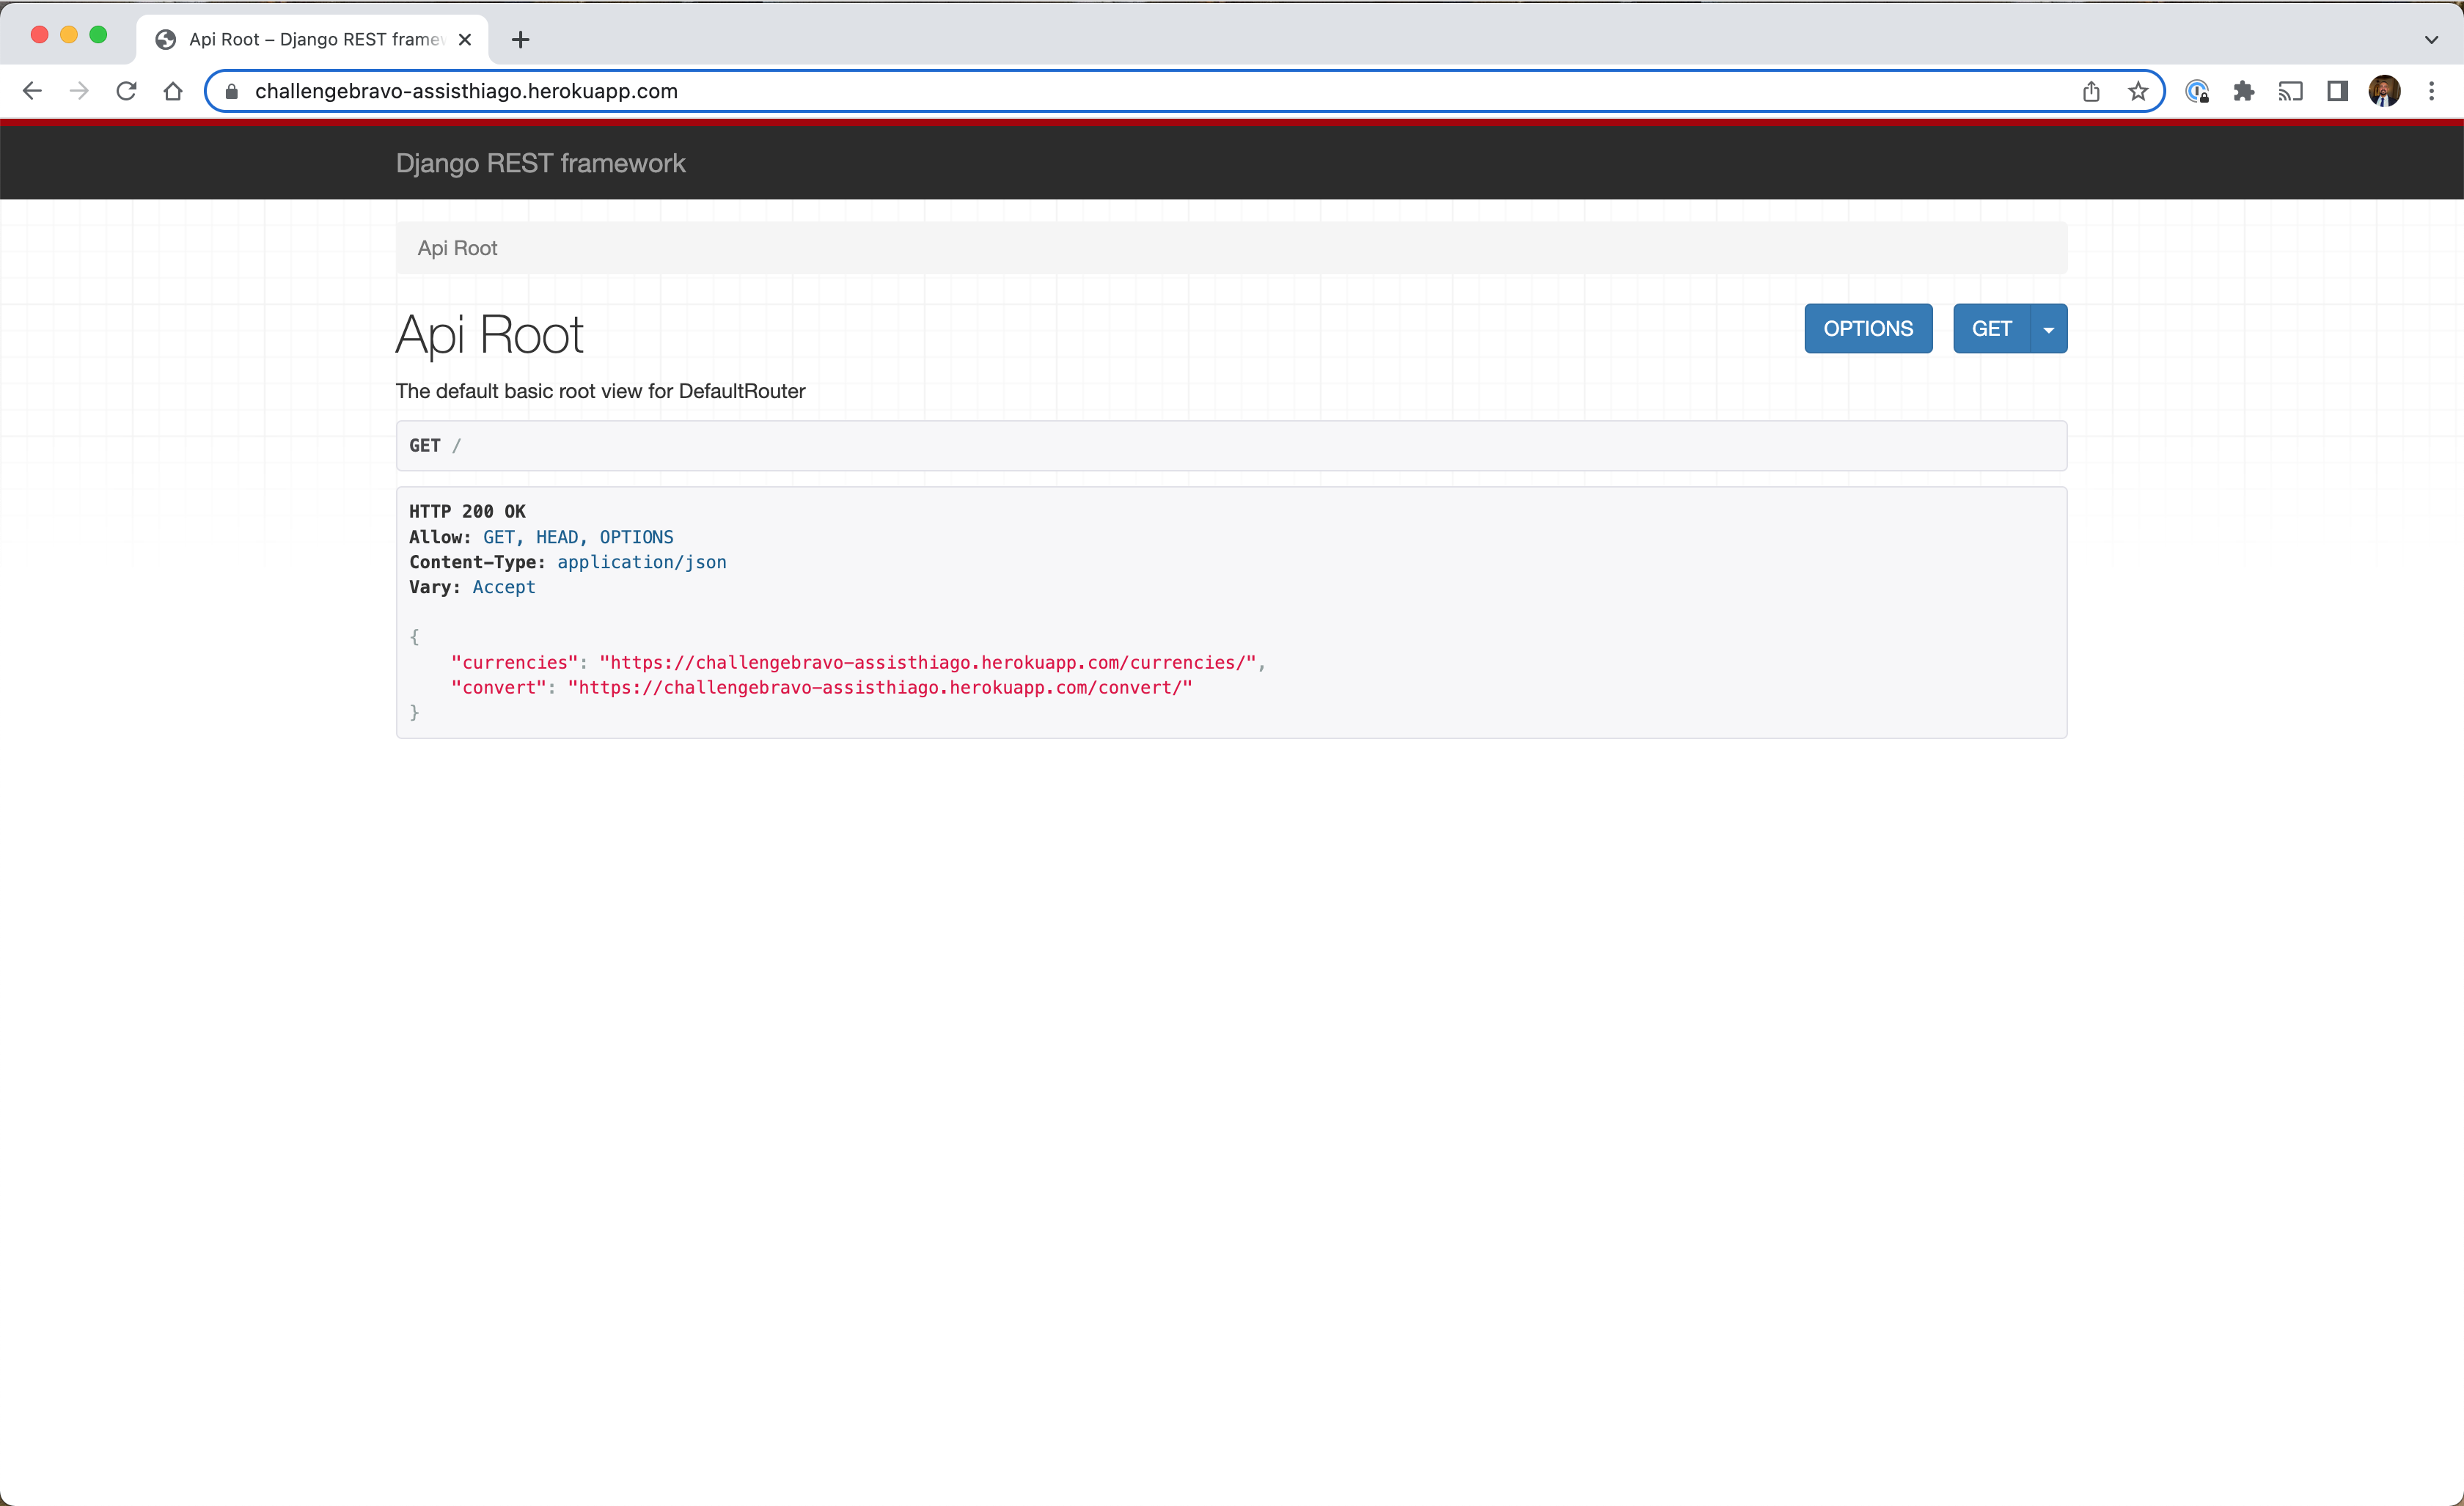This screenshot has height=1506, width=2464.
Task: Click the Vary header Accept value
Action: [504, 587]
